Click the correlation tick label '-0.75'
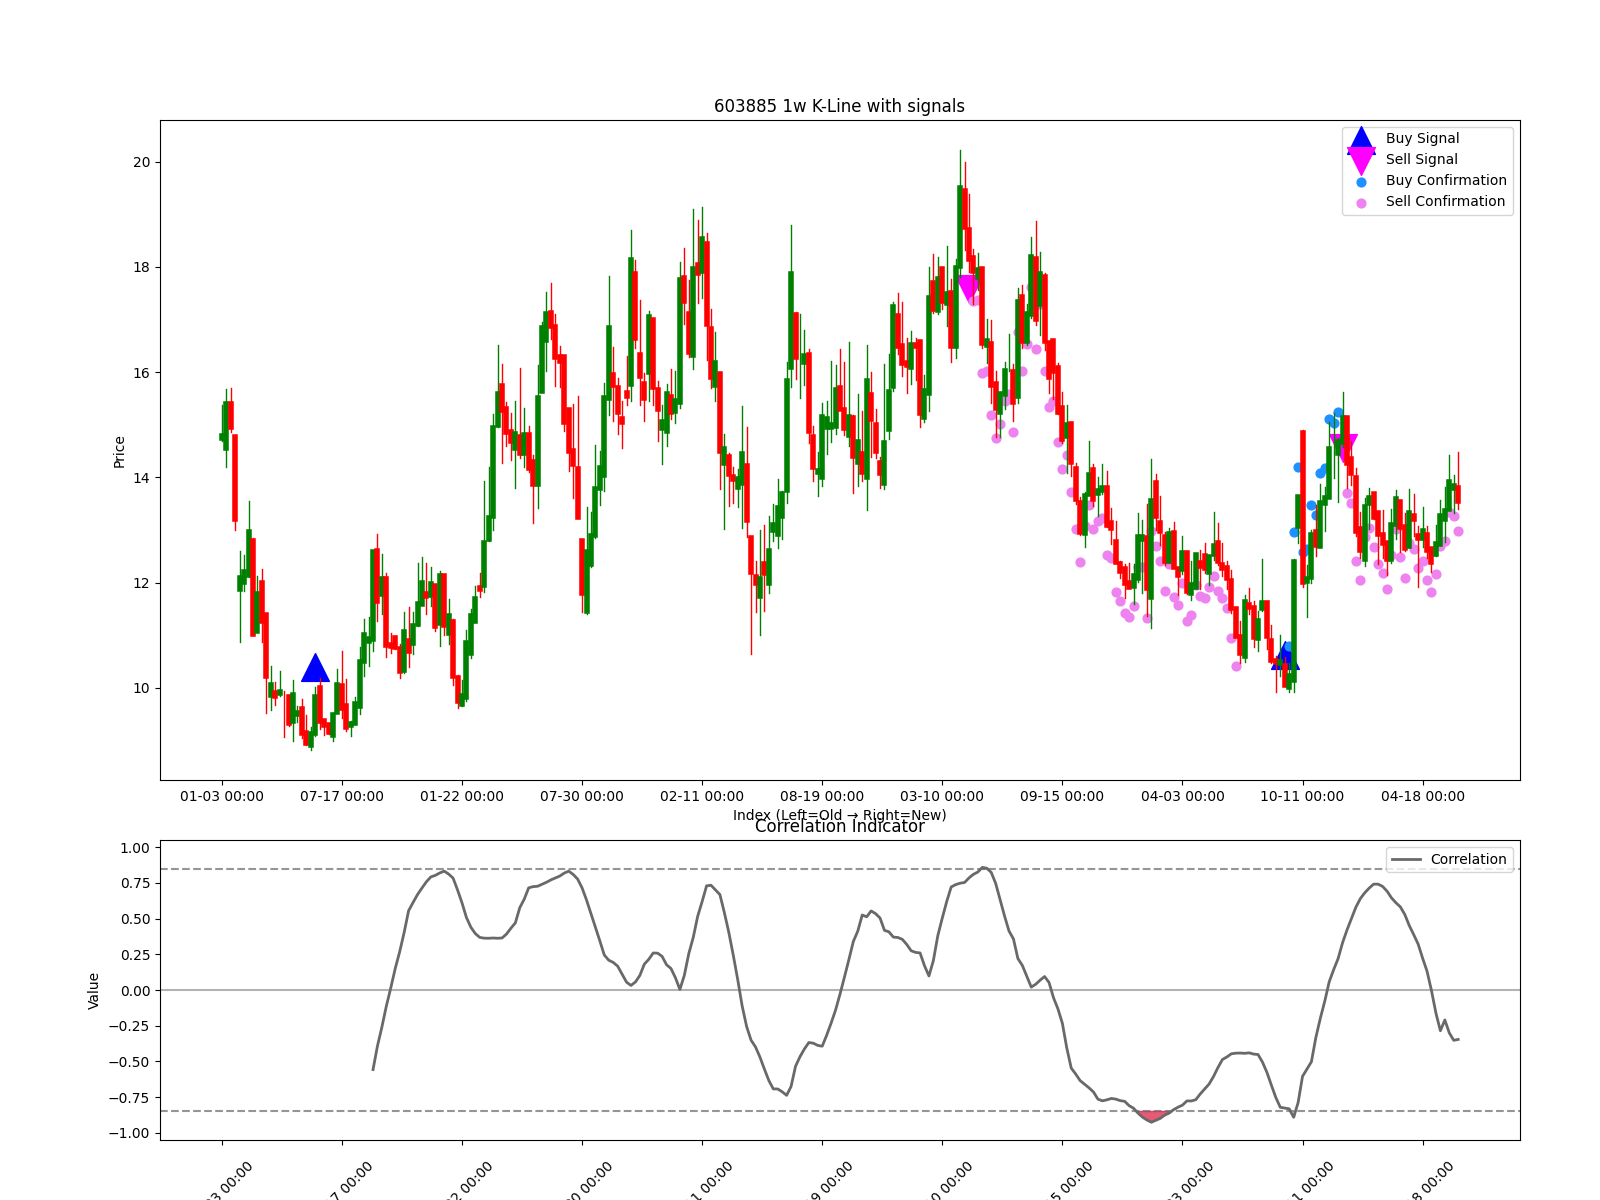The width and height of the screenshot is (1600, 1200). click(129, 1098)
